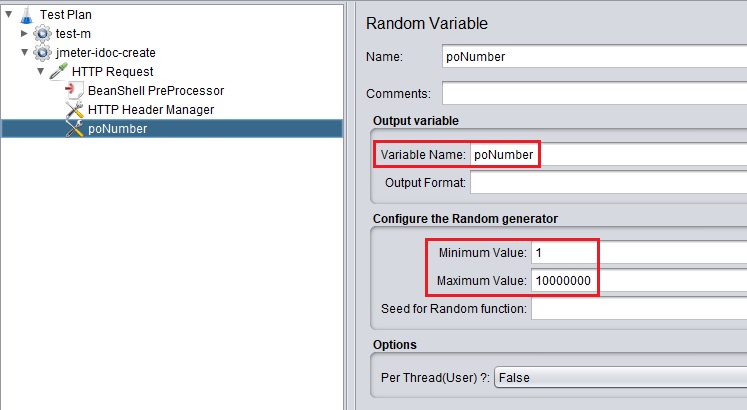Image resolution: width=747 pixels, height=410 pixels.
Task: Click the BeanShell PreProcessor icon
Action: (x=74, y=90)
